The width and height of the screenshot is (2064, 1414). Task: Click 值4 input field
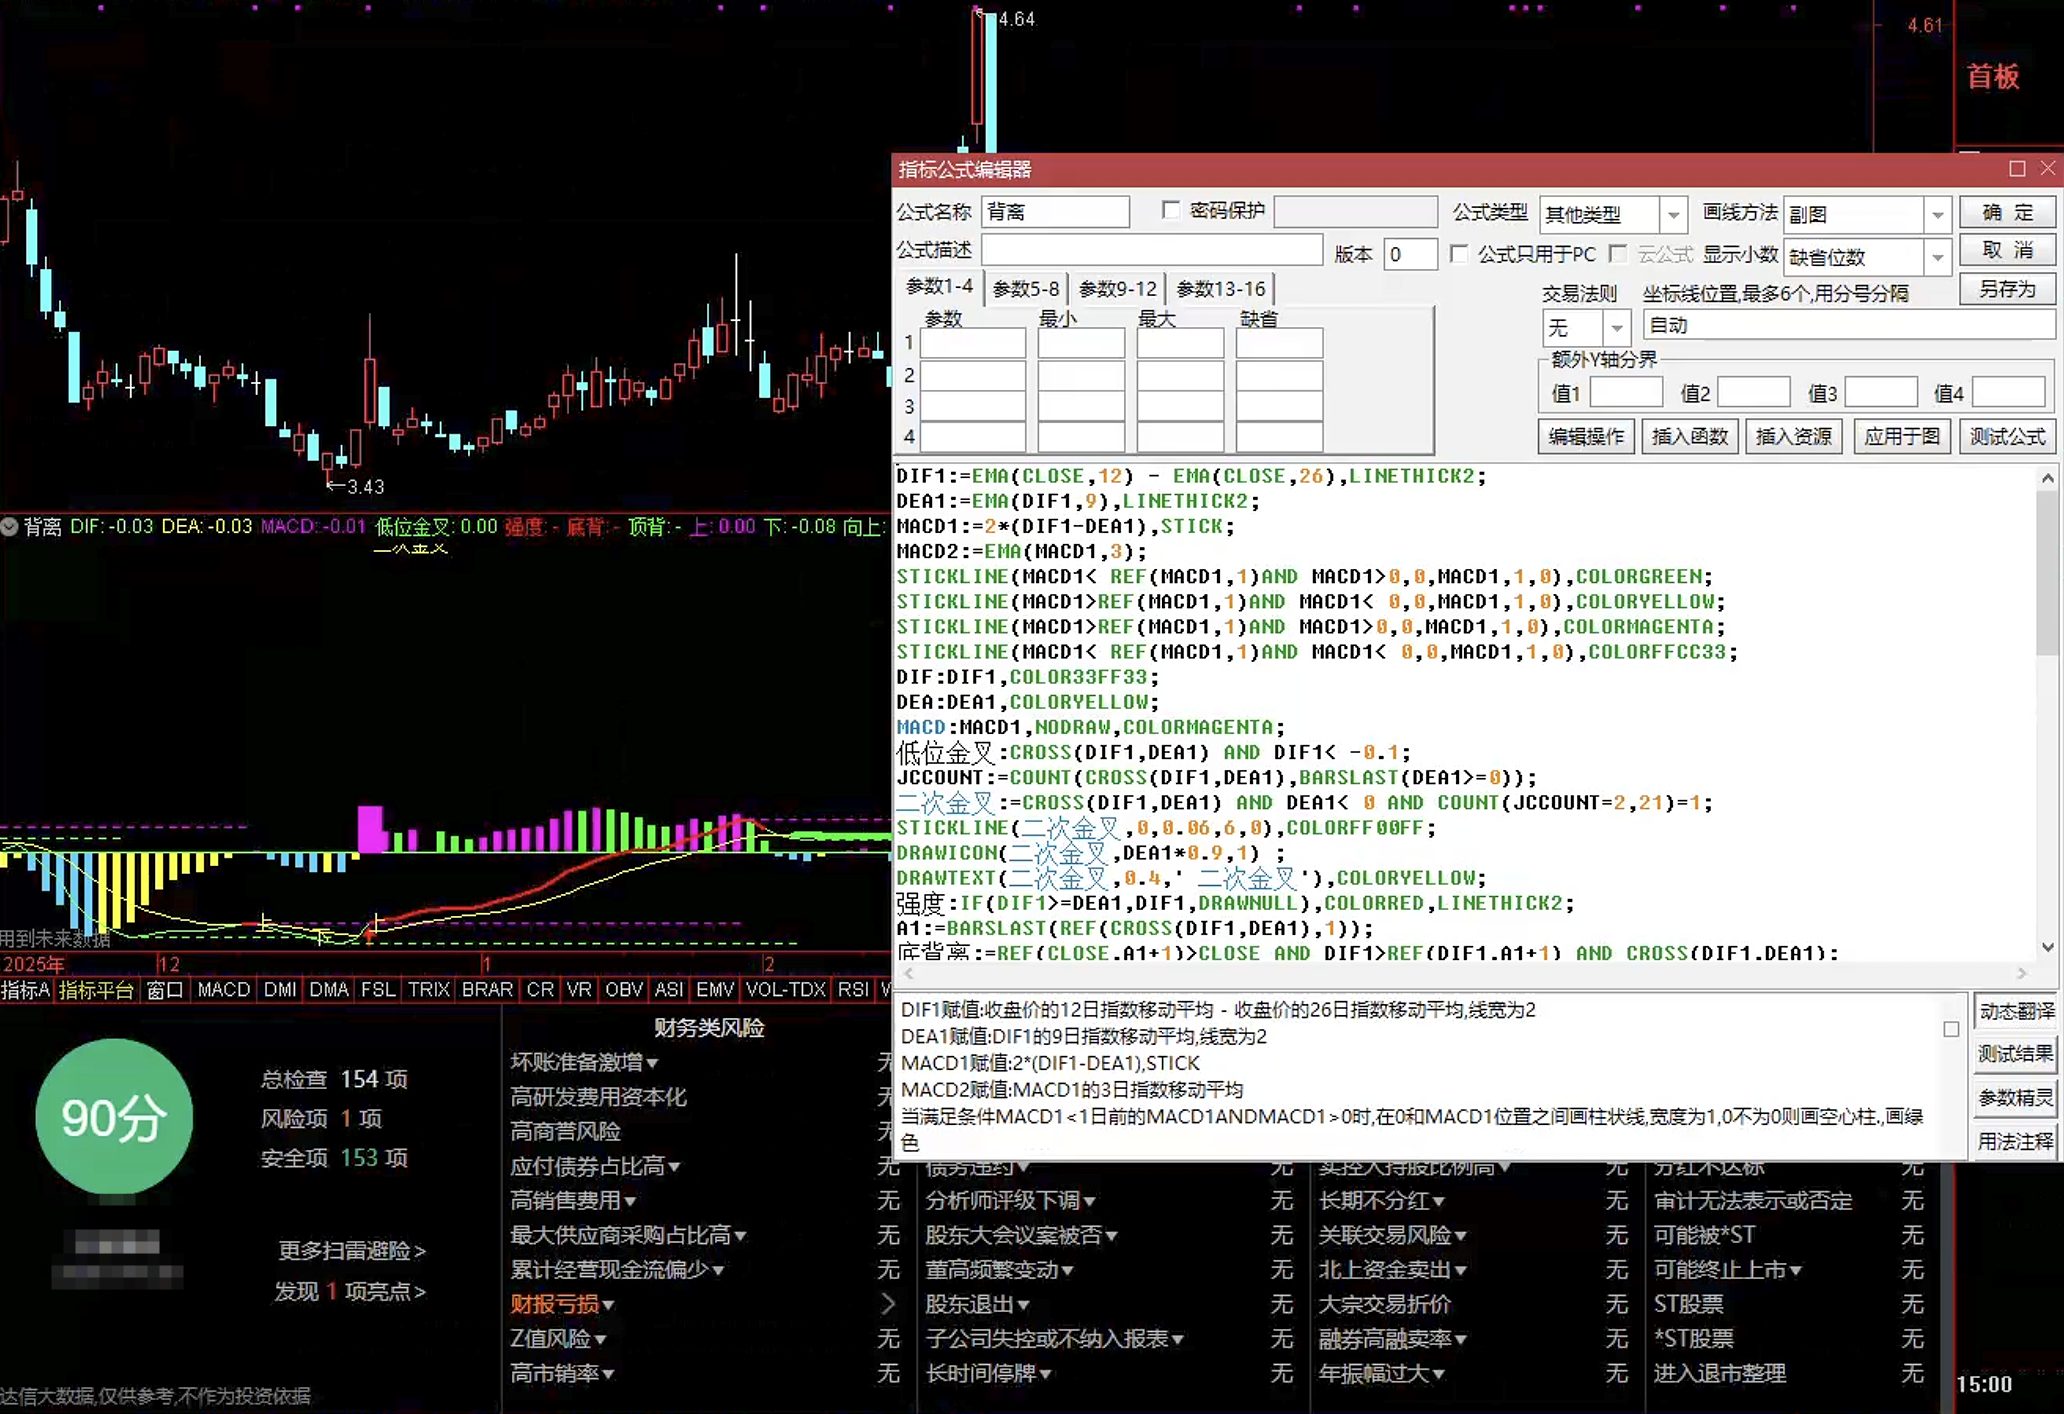click(x=2008, y=392)
